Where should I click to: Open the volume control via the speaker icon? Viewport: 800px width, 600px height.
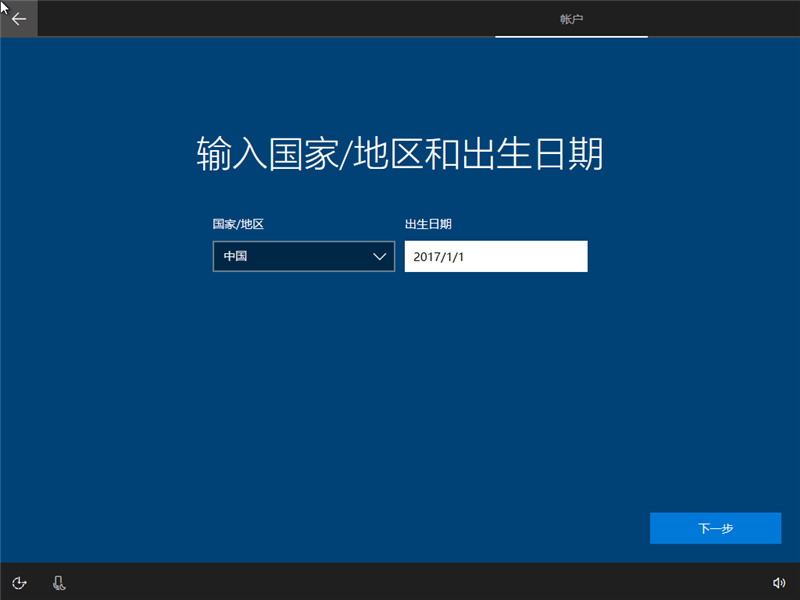coord(781,582)
